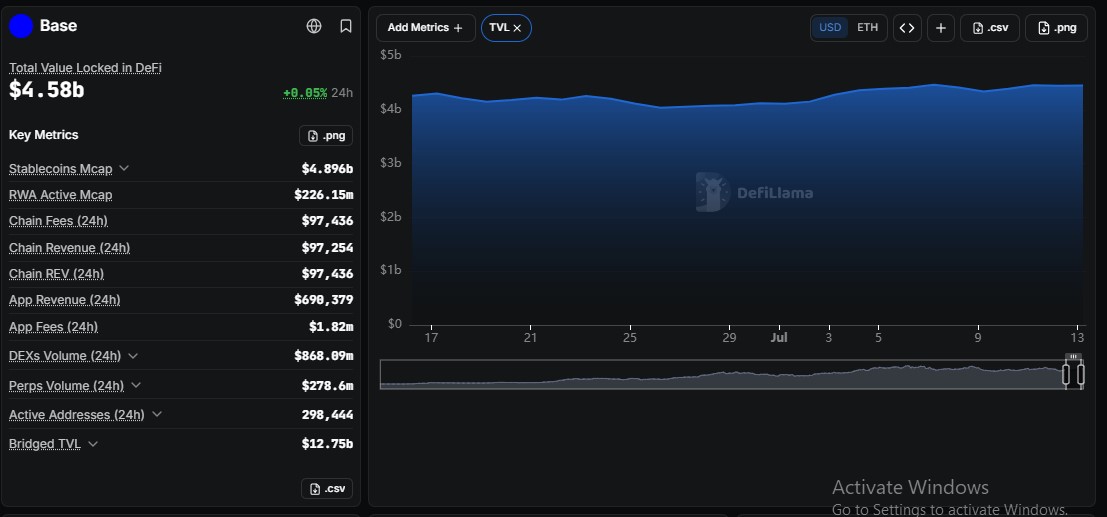The width and height of the screenshot is (1107, 517).
Task: Click the $4.896b stablecoins value
Action: [x=327, y=169]
